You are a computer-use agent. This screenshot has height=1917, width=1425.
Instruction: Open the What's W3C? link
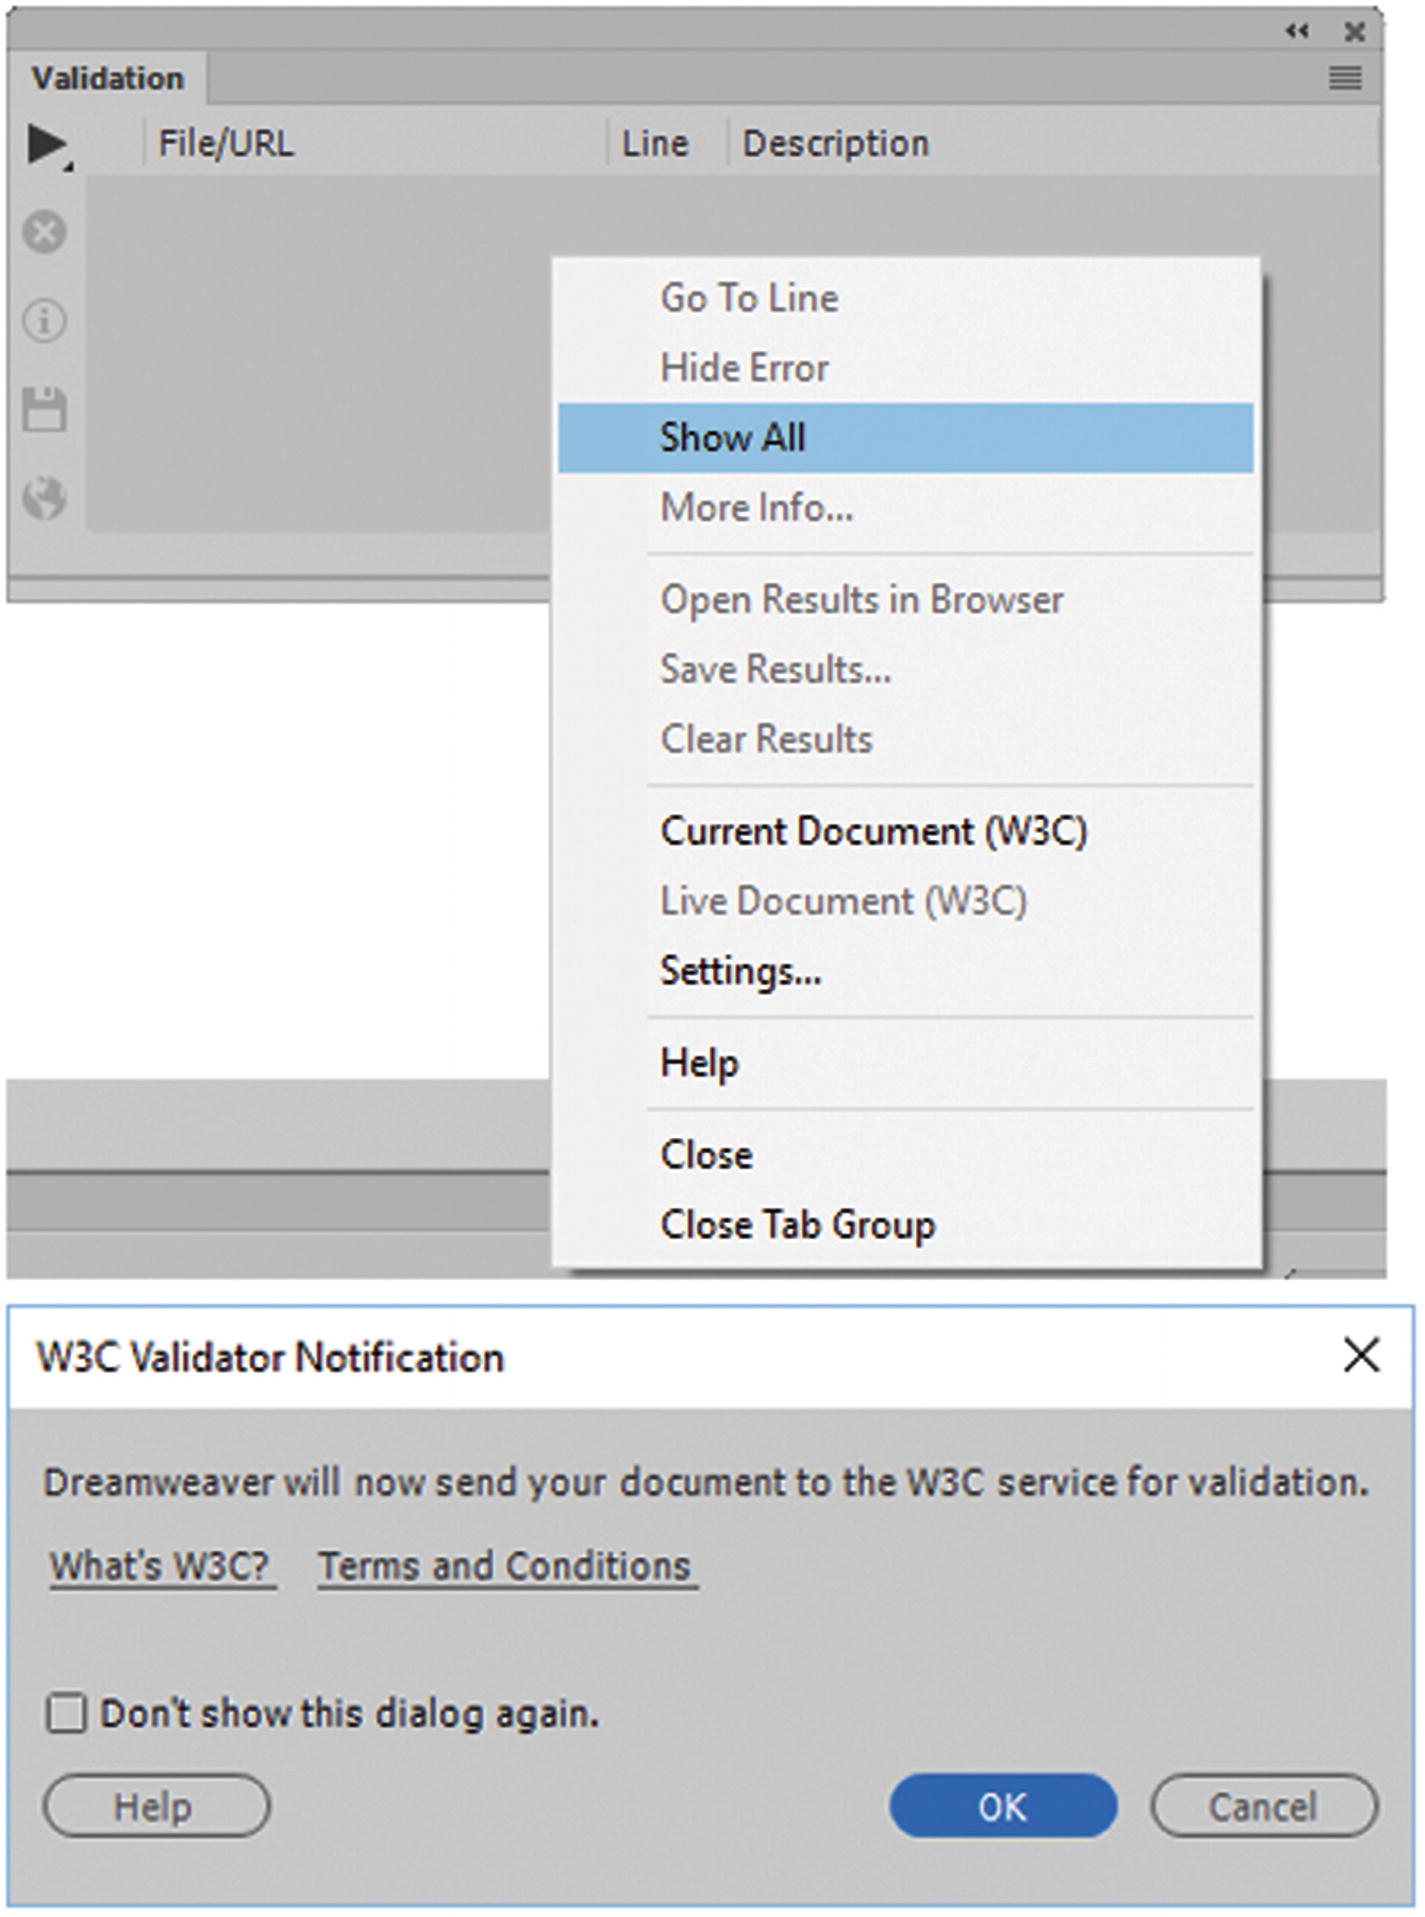pyautogui.click(x=161, y=1566)
